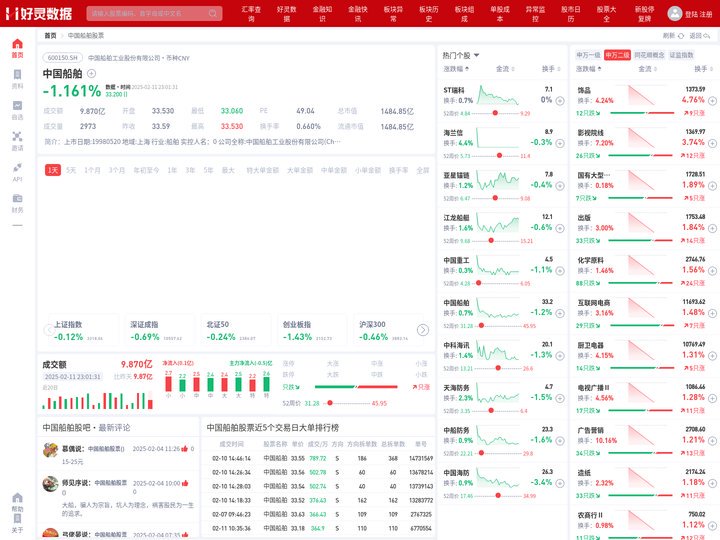Open the 帮助 help icon at sidebar bottom
Viewport: 720px width, 540px height.
(17, 497)
